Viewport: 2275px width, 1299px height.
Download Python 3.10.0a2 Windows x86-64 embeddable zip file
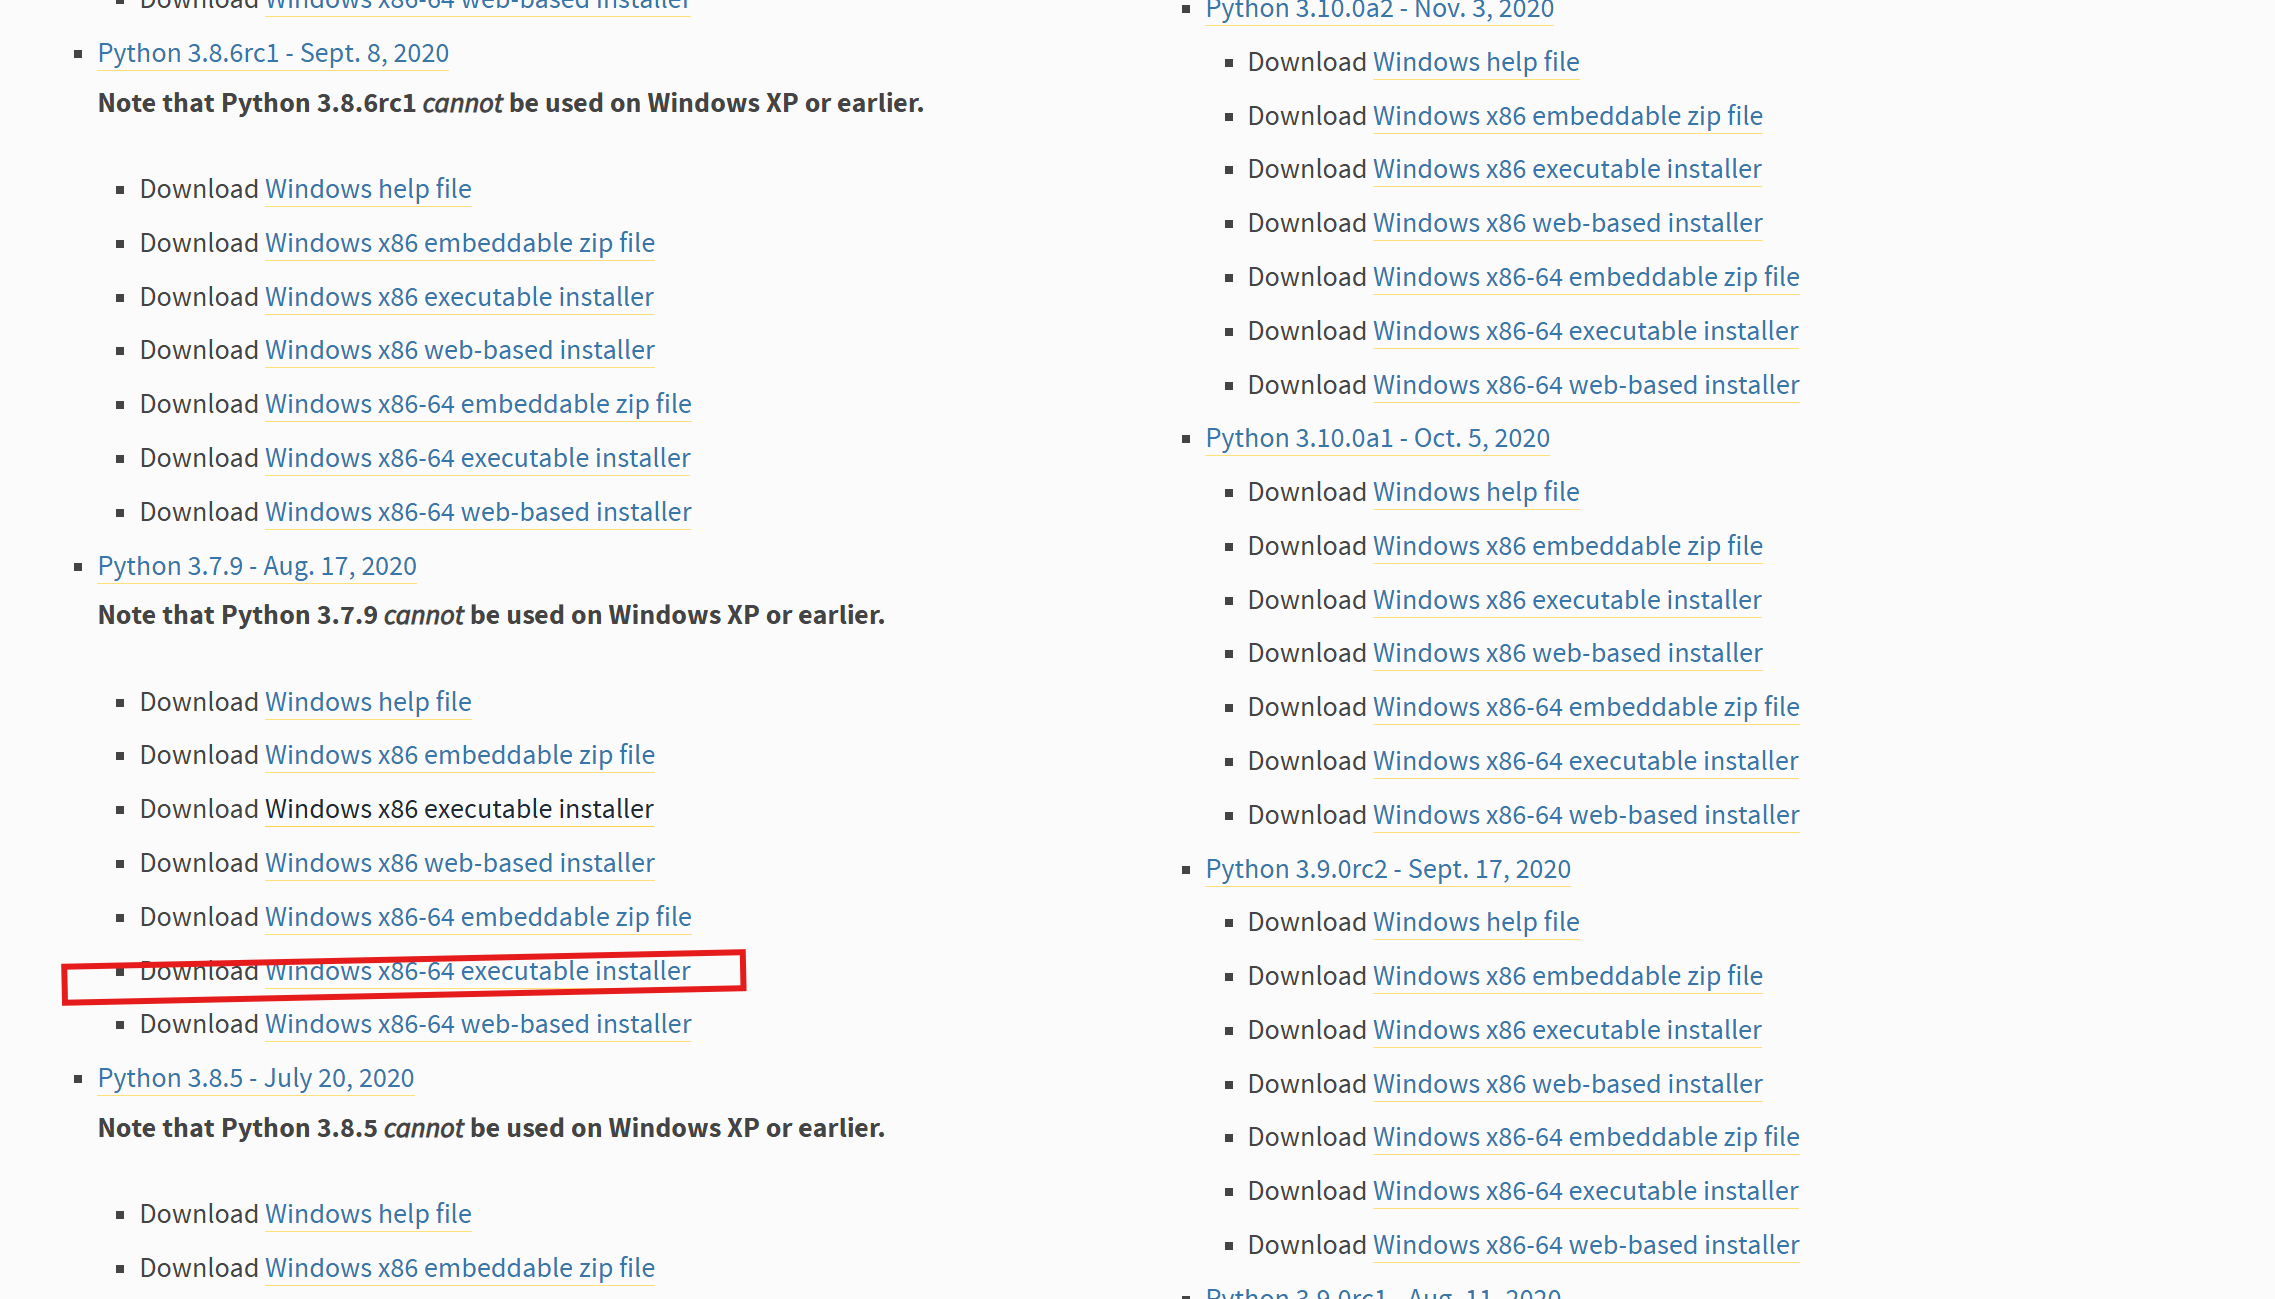[x=1586, y=277]
